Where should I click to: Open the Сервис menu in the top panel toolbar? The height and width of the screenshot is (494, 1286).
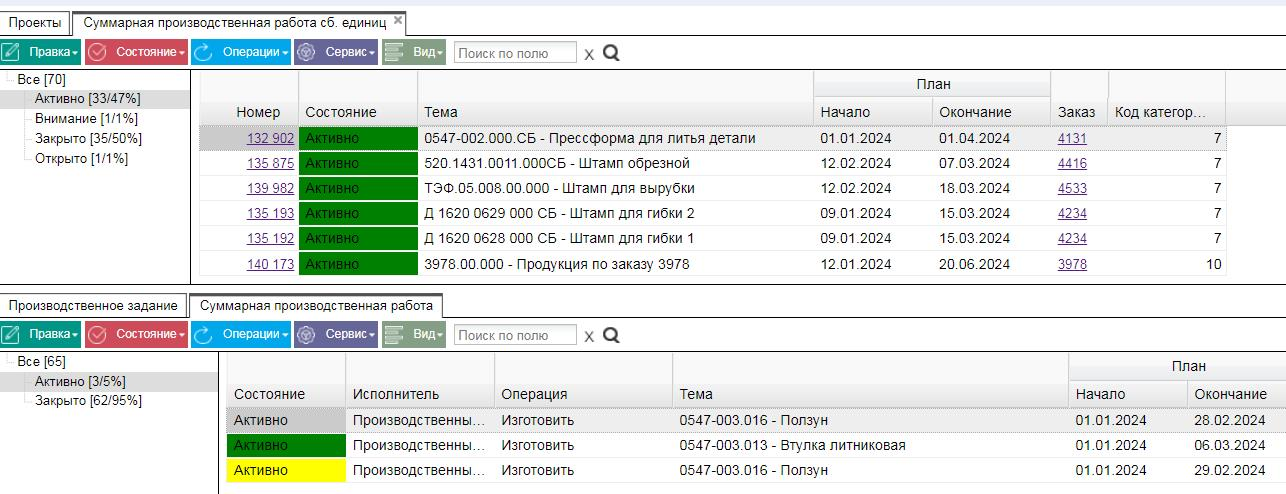pyautogui.click(x=336, y=52)
